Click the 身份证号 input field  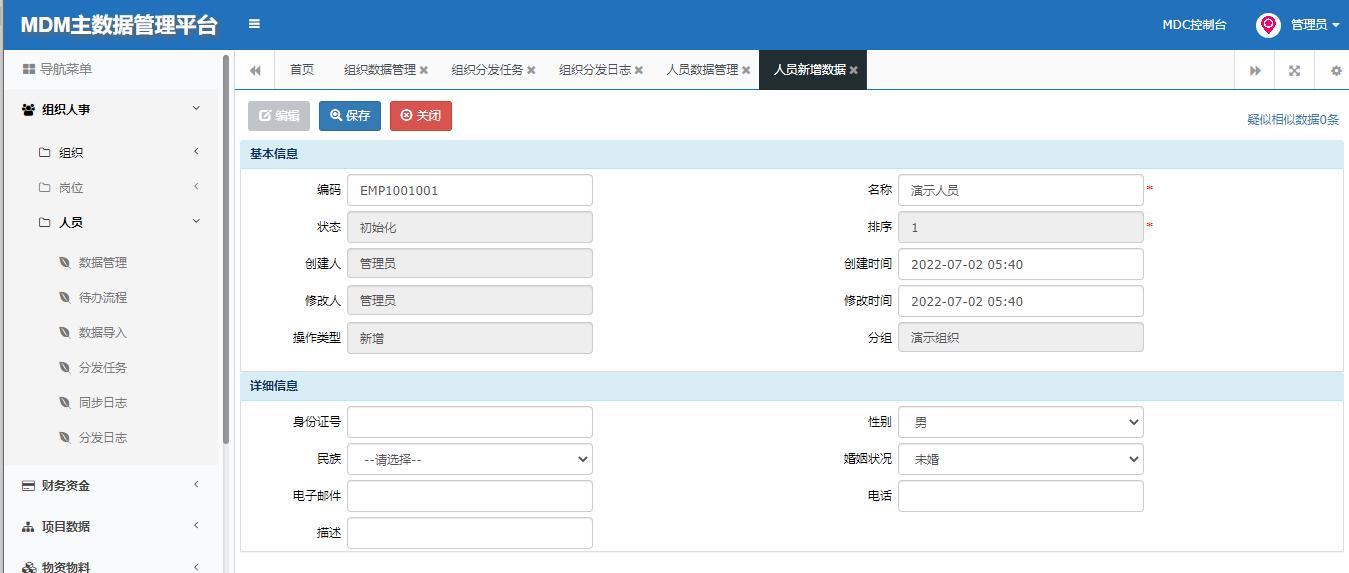469,422
